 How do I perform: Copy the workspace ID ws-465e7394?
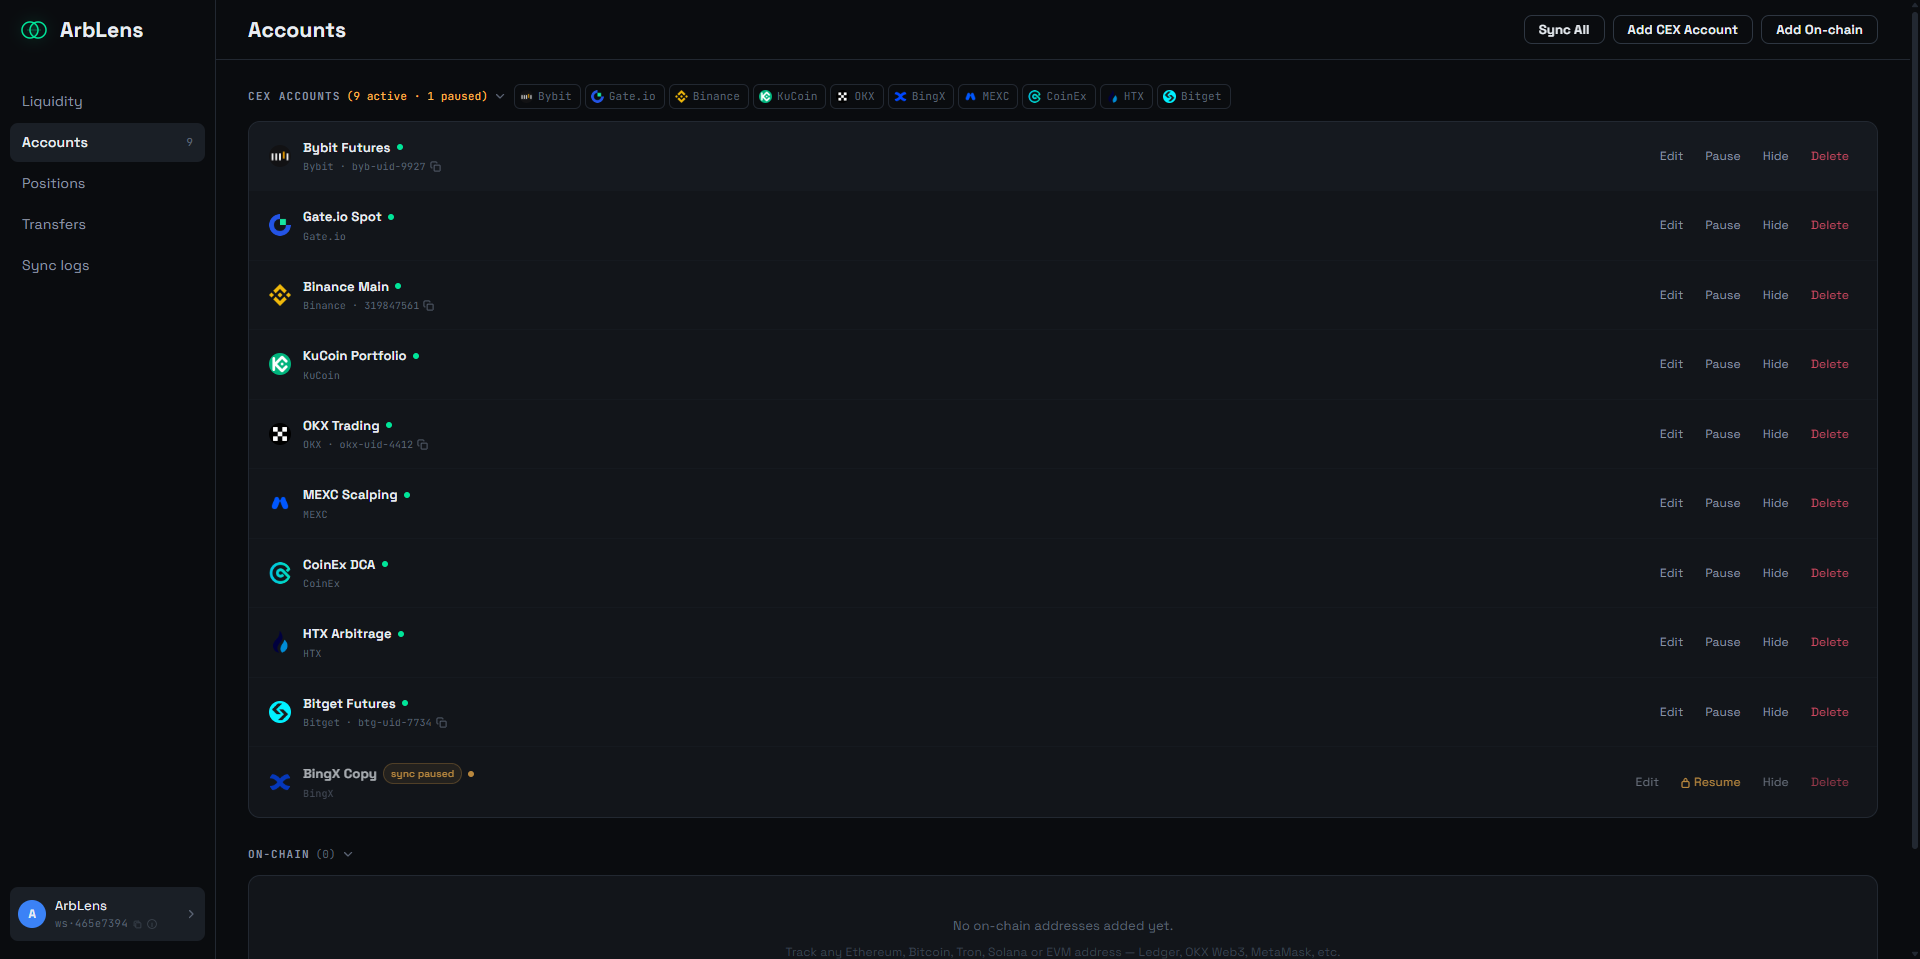point(138,924)
